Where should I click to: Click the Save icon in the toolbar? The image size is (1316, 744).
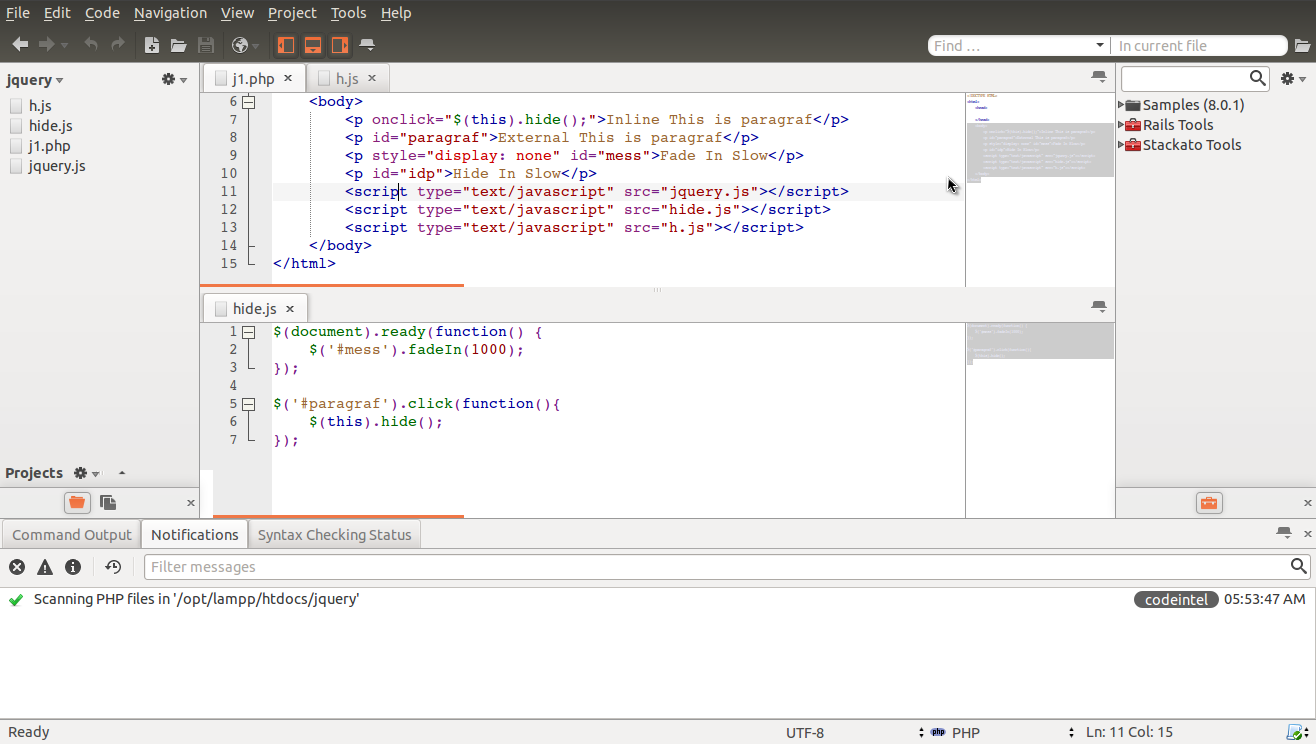207,45
